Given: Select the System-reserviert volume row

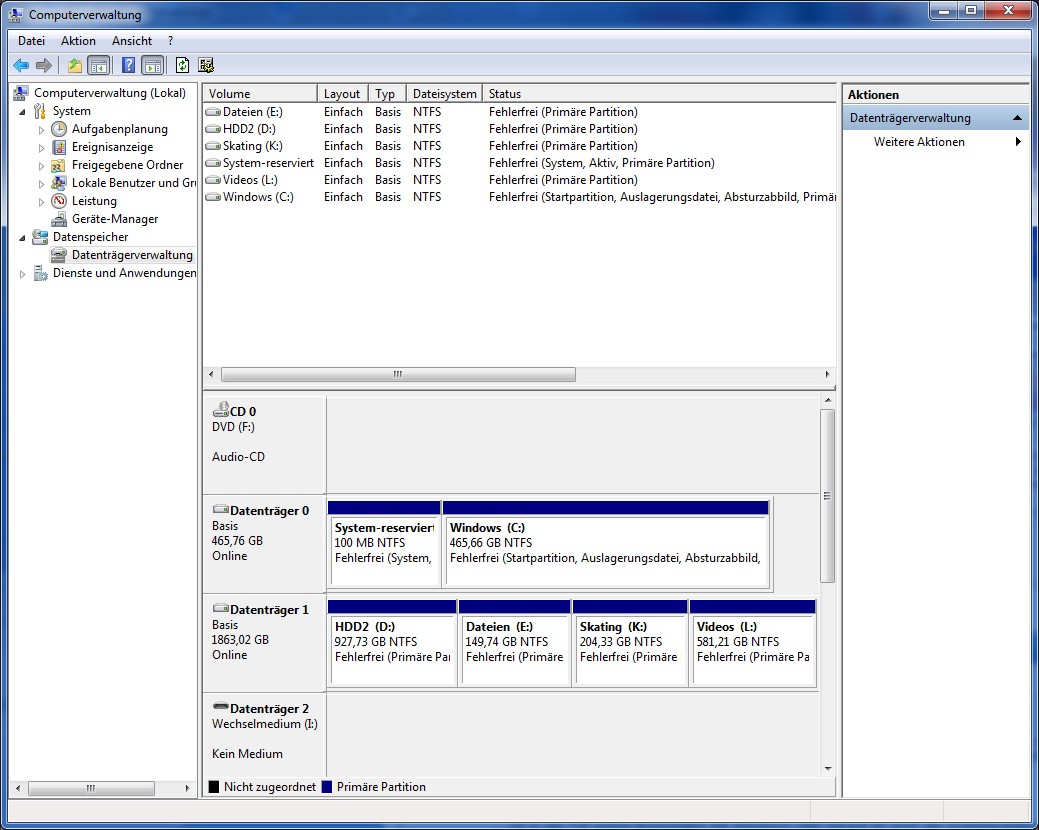Looking at the screenshot, I should 520,163.
